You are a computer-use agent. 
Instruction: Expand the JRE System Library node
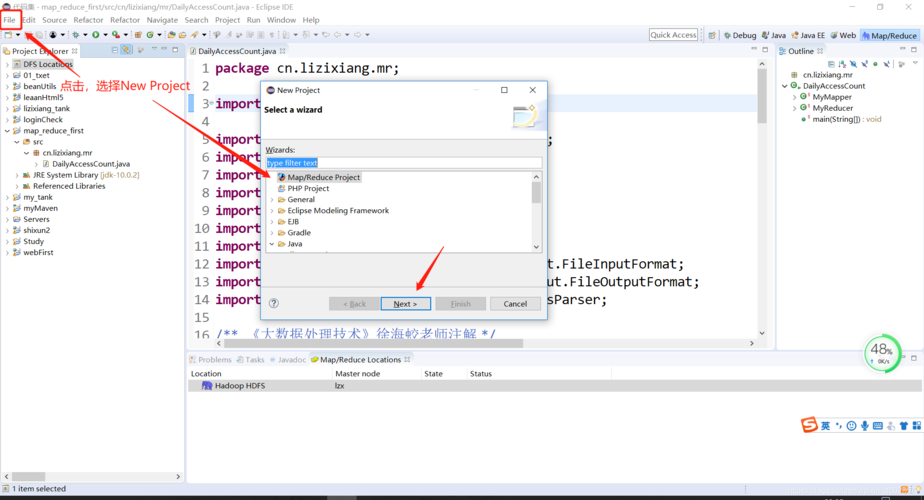(x=16, y=175)
